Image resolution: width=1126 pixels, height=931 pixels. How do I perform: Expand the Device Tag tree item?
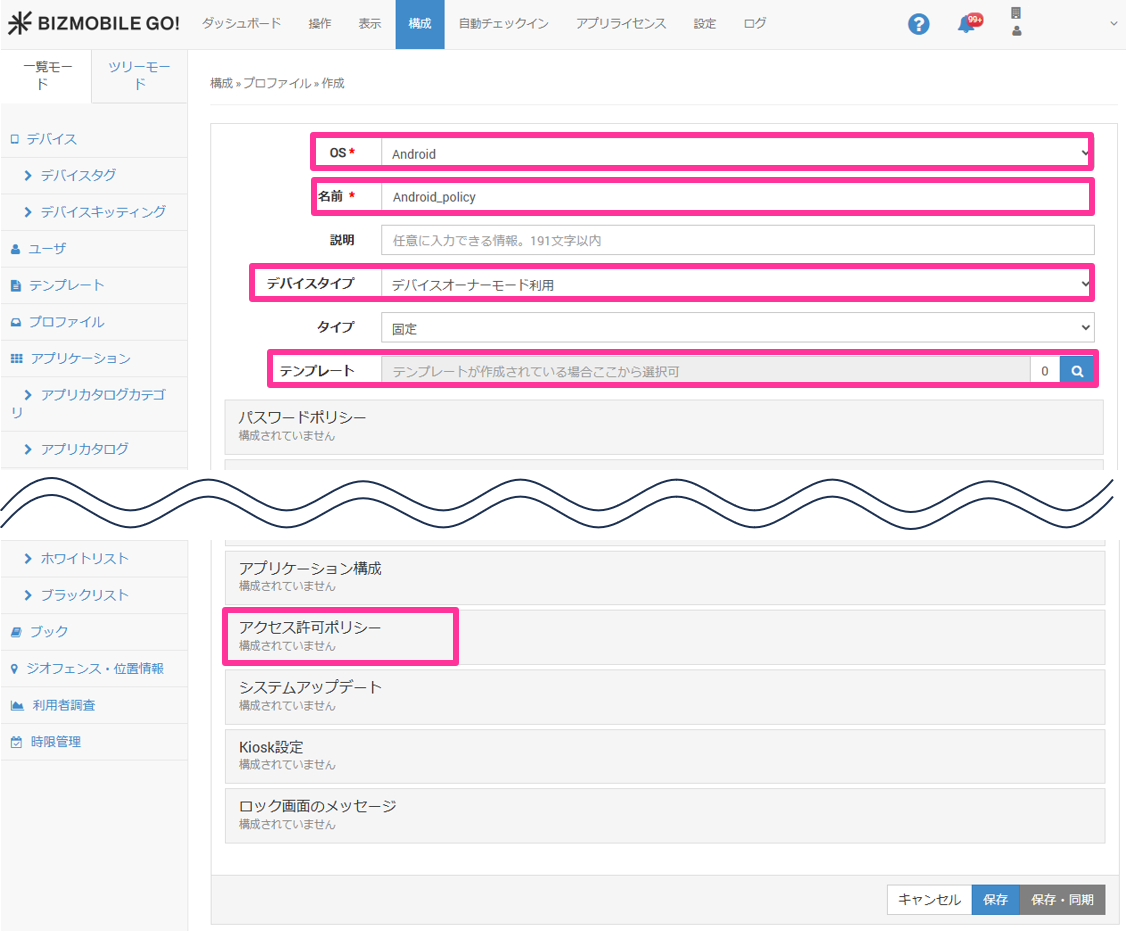(77, 175)
